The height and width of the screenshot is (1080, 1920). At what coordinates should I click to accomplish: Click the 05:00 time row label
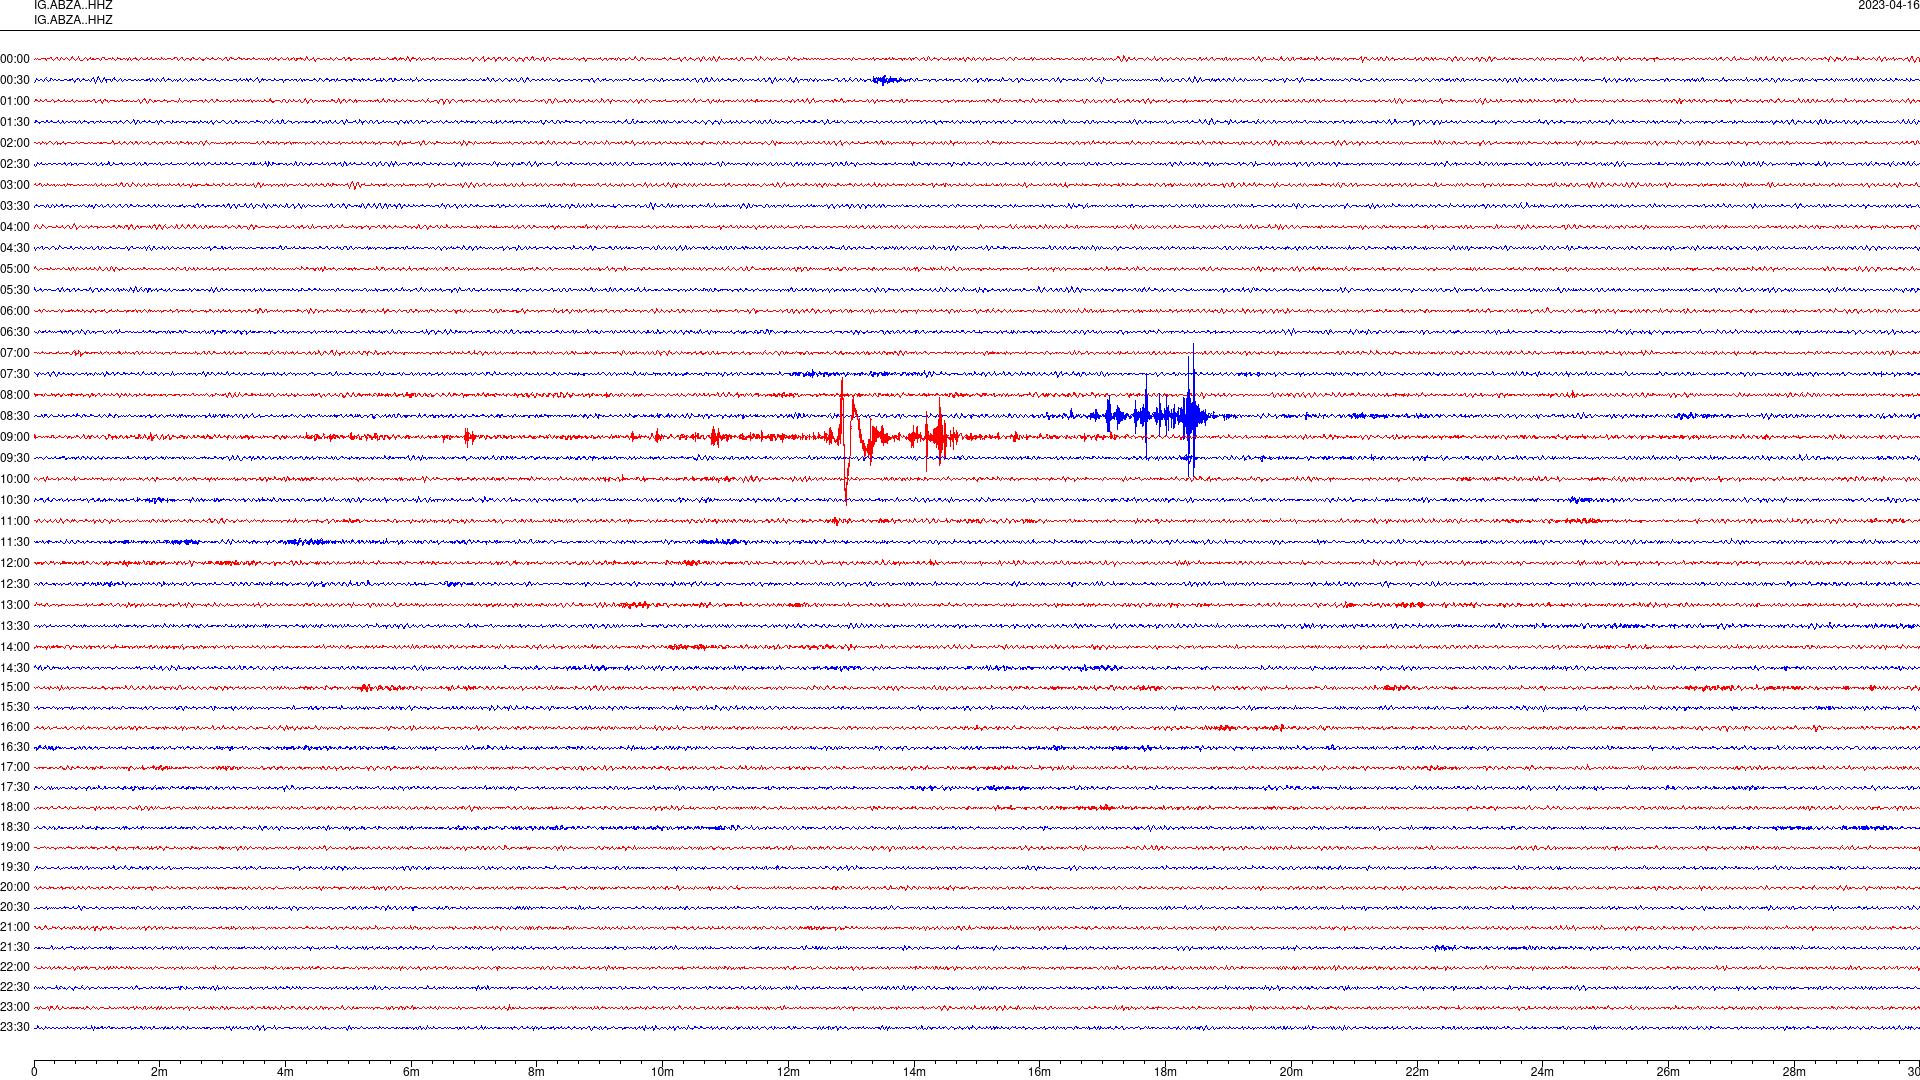pyautogui.click(x=15, y=269)
